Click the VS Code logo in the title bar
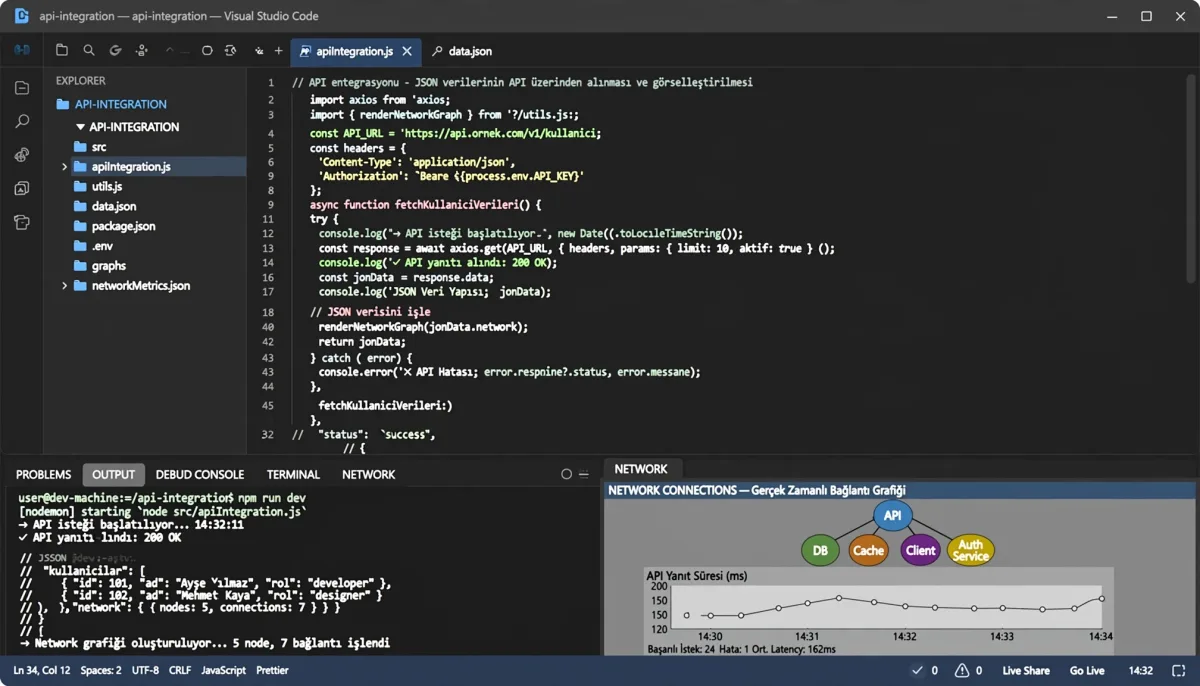The height and width of the screenshot is (686, 1200). click(21, 16)
